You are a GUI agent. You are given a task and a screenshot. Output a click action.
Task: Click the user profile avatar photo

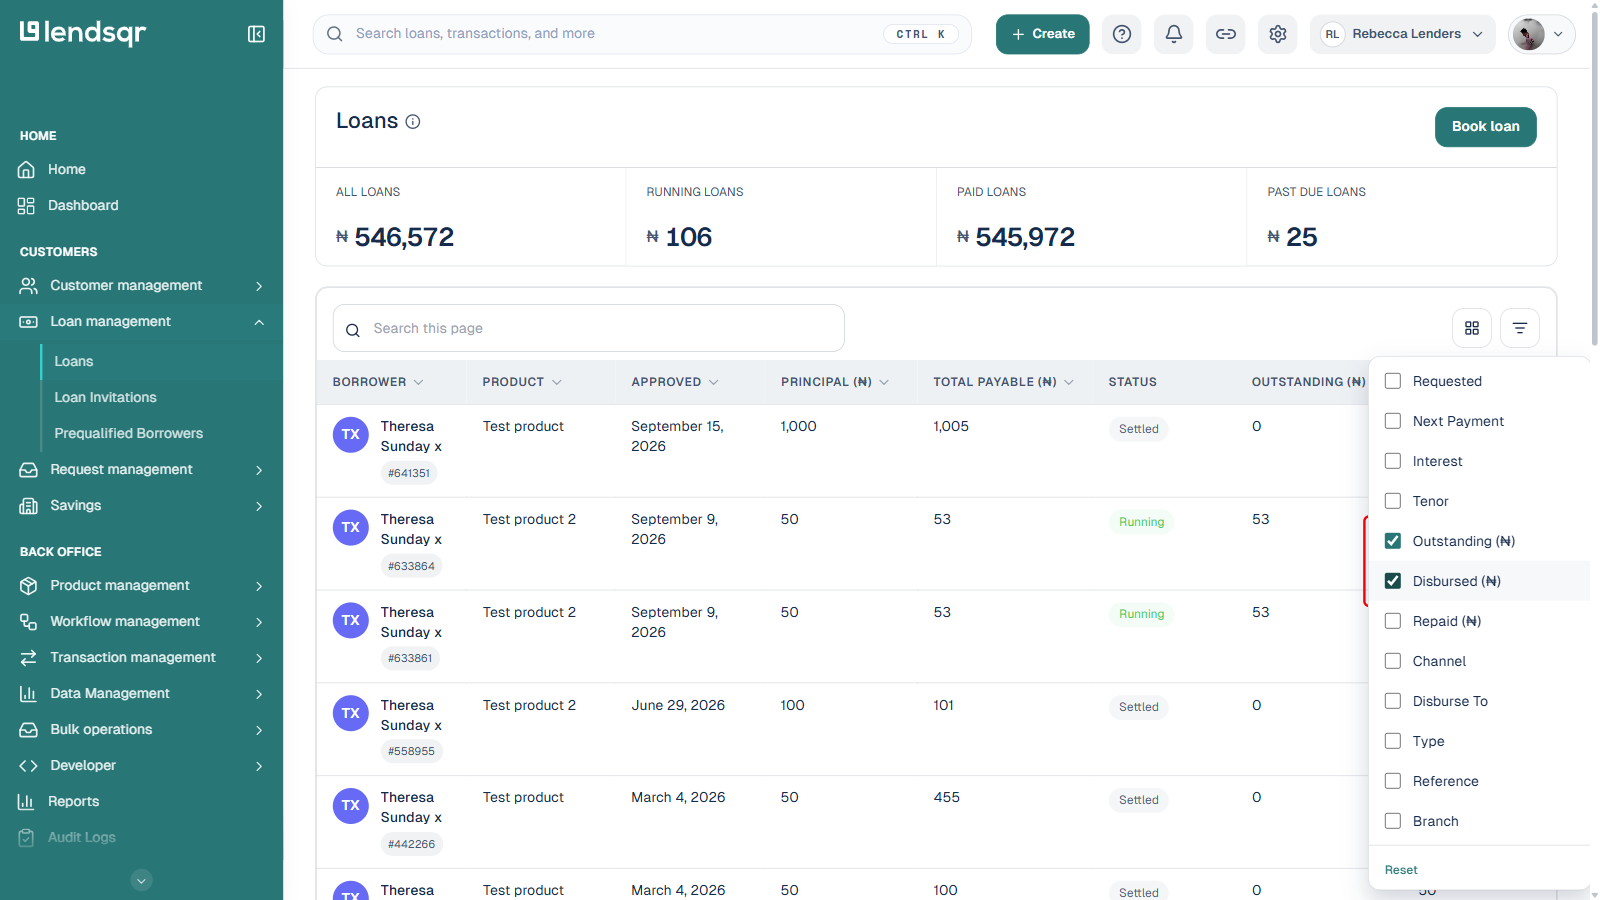point(1528,34)
